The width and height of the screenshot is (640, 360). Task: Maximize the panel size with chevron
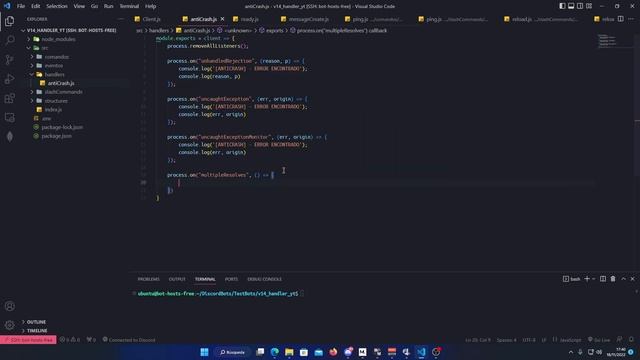pos(623,279)
